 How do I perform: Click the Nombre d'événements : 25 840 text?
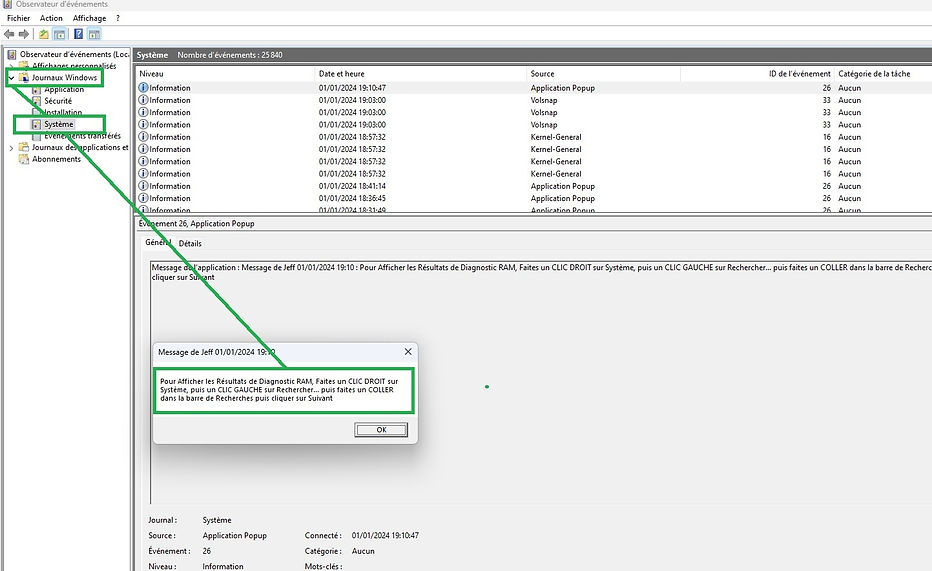pos(230,55)
